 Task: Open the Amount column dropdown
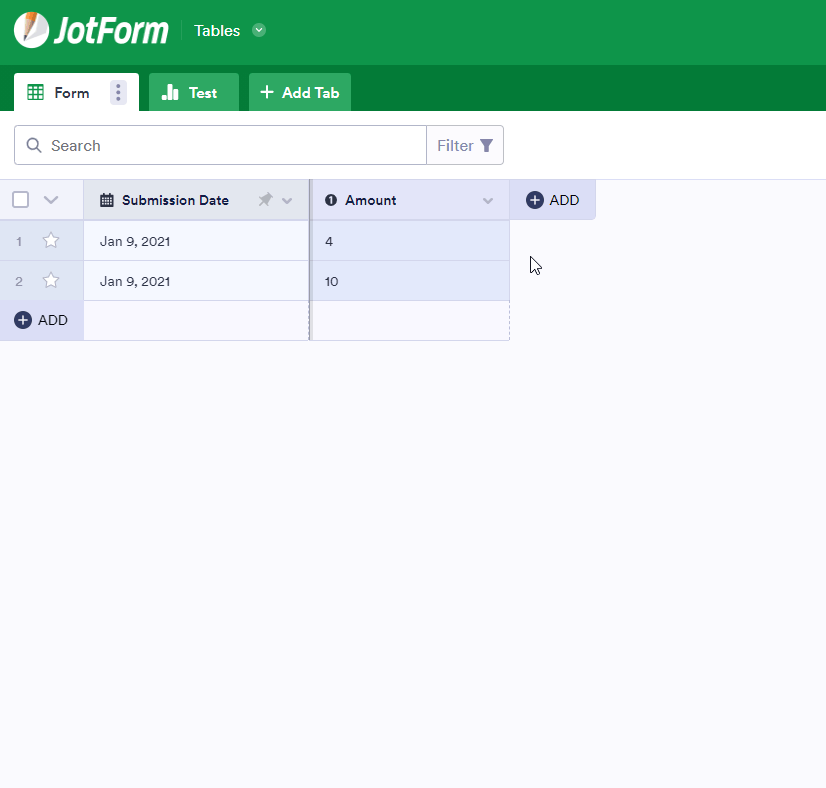click(489, 200)
